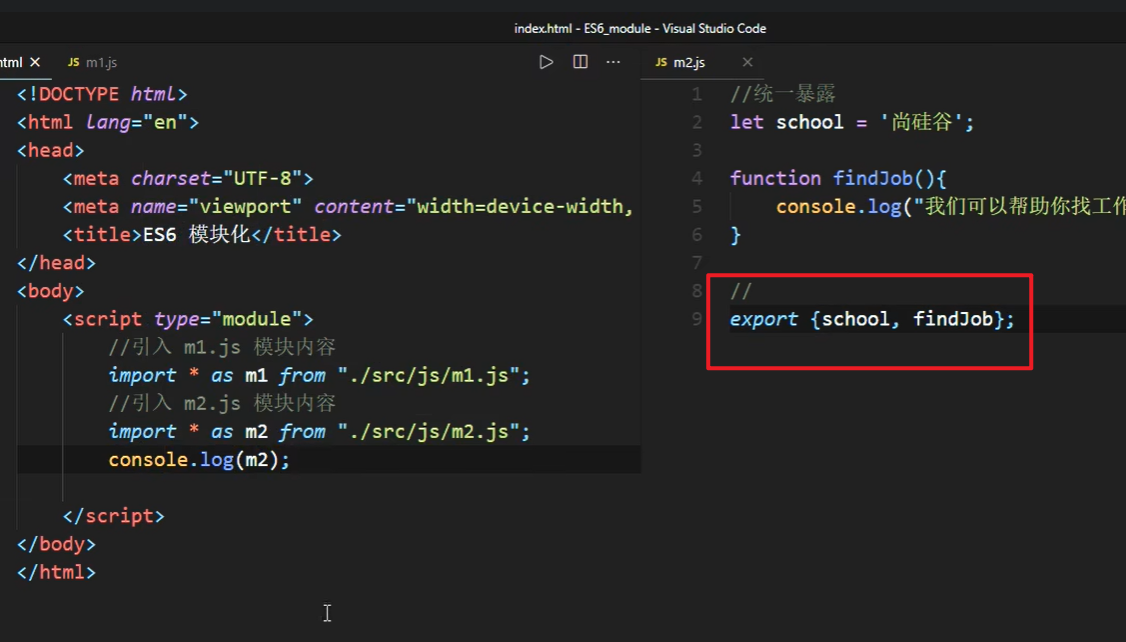1126x642 pixels.
Task: Click line number 9 in m2.js gutter
Action: (697, 319)
